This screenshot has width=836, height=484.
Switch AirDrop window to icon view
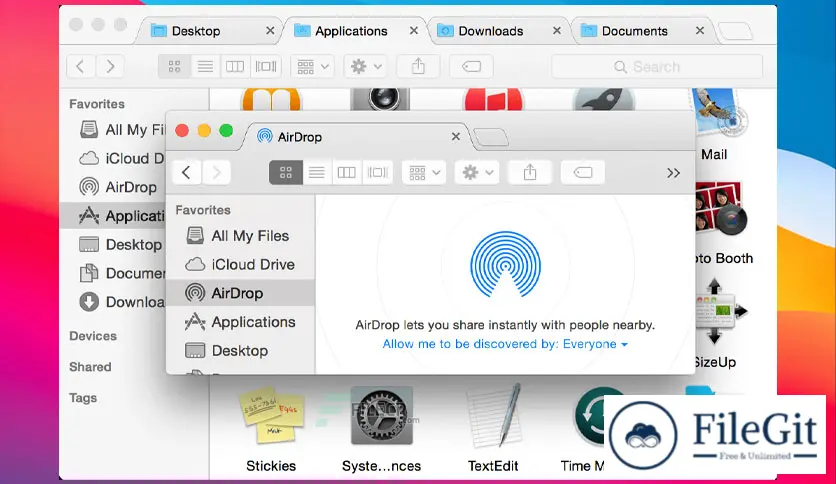click(x=285, y=172)
